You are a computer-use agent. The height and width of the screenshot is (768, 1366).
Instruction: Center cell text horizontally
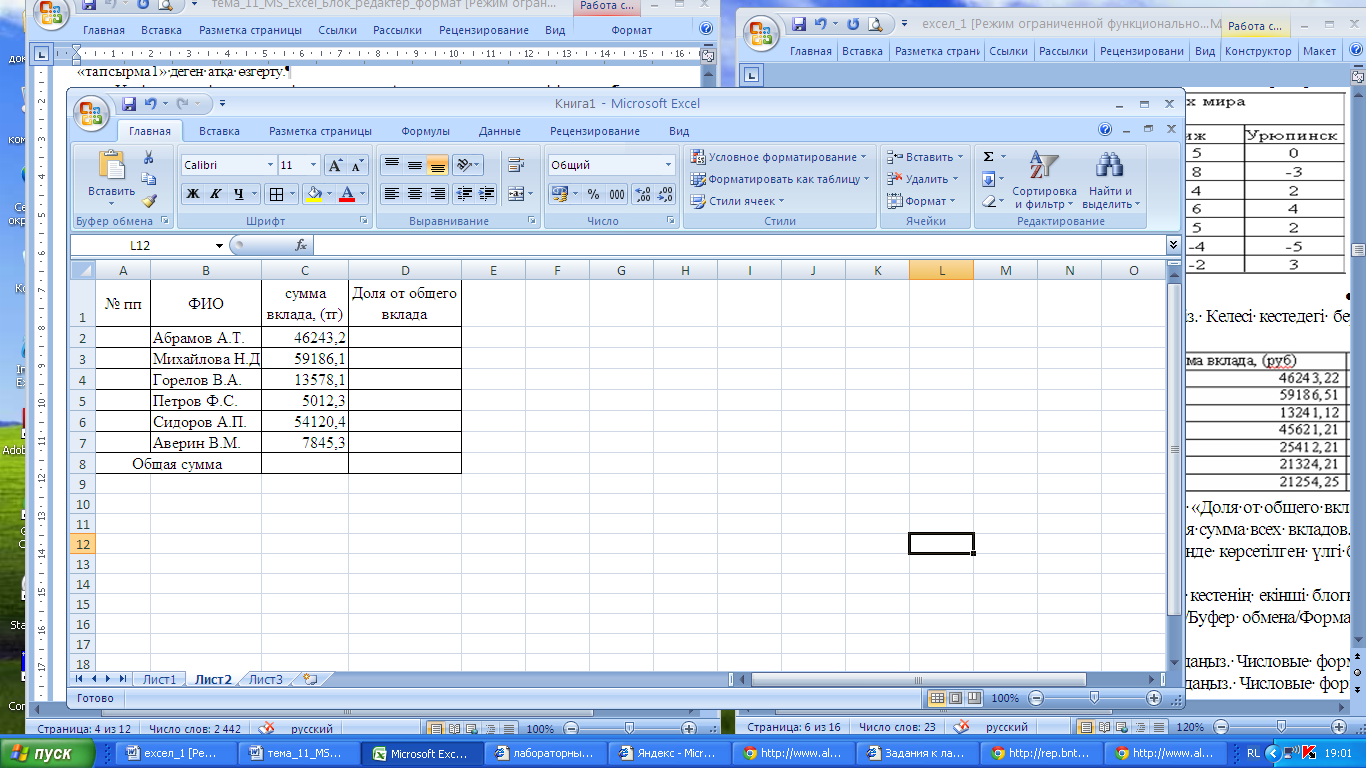[x=414, y=194]
